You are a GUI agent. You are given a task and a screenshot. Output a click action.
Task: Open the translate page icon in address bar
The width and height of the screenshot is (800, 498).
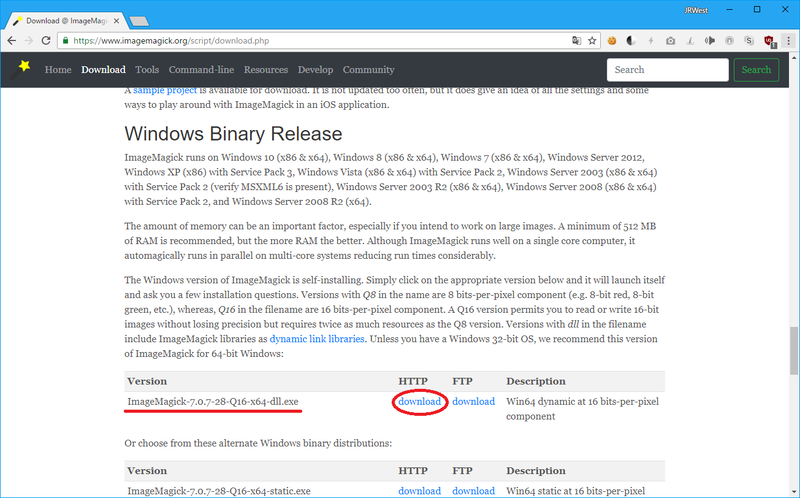[x=577, y=41]
